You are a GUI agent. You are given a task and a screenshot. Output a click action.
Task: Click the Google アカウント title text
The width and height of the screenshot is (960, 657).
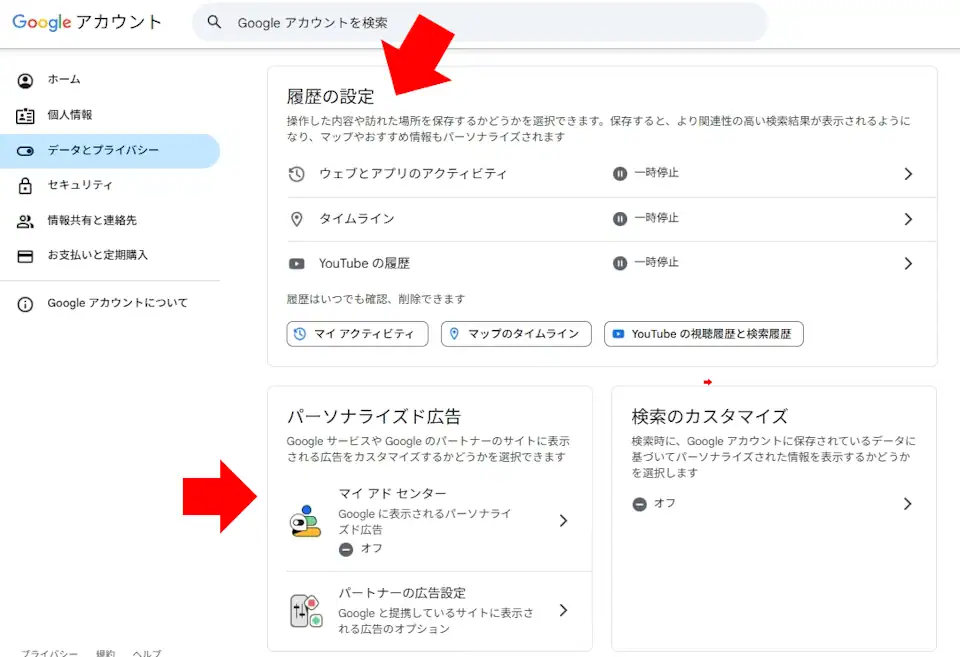(x=87, y=22)
